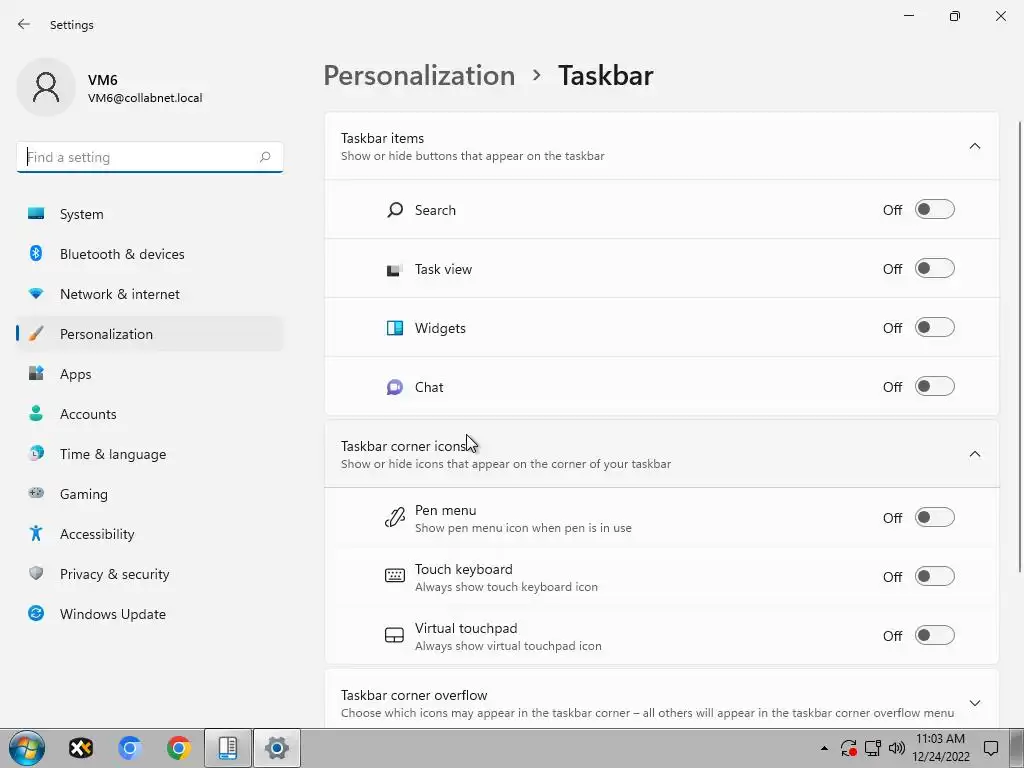Click the Personalization breadcrumb link
The width and height of the screenshot is (1024, 768).
click(x=419, y=75)
